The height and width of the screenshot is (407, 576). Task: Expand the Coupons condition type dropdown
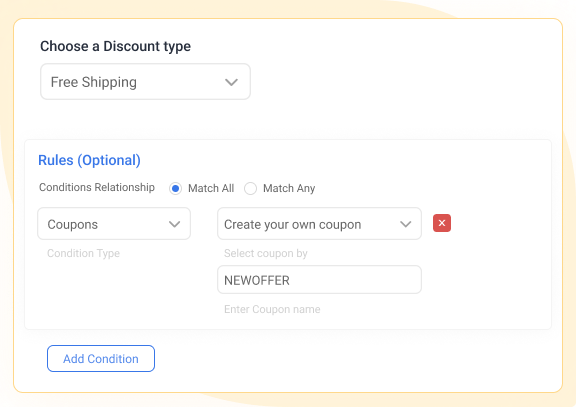114,224
